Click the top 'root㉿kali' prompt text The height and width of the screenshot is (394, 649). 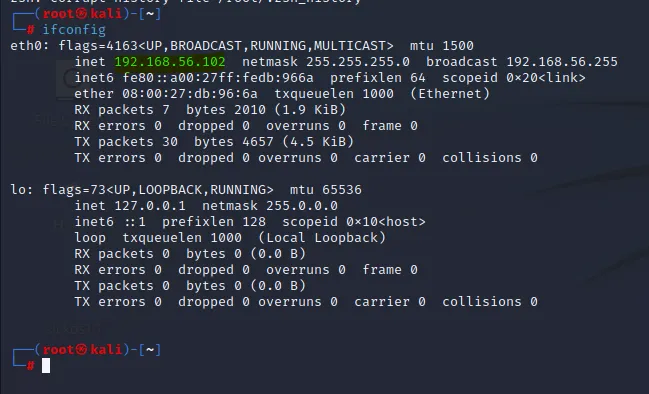(x=82, y=14)
